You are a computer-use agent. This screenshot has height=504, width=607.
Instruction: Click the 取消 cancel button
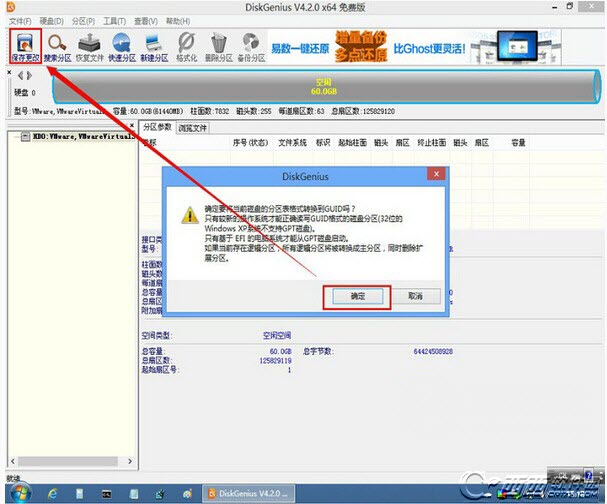coord(415,296)
